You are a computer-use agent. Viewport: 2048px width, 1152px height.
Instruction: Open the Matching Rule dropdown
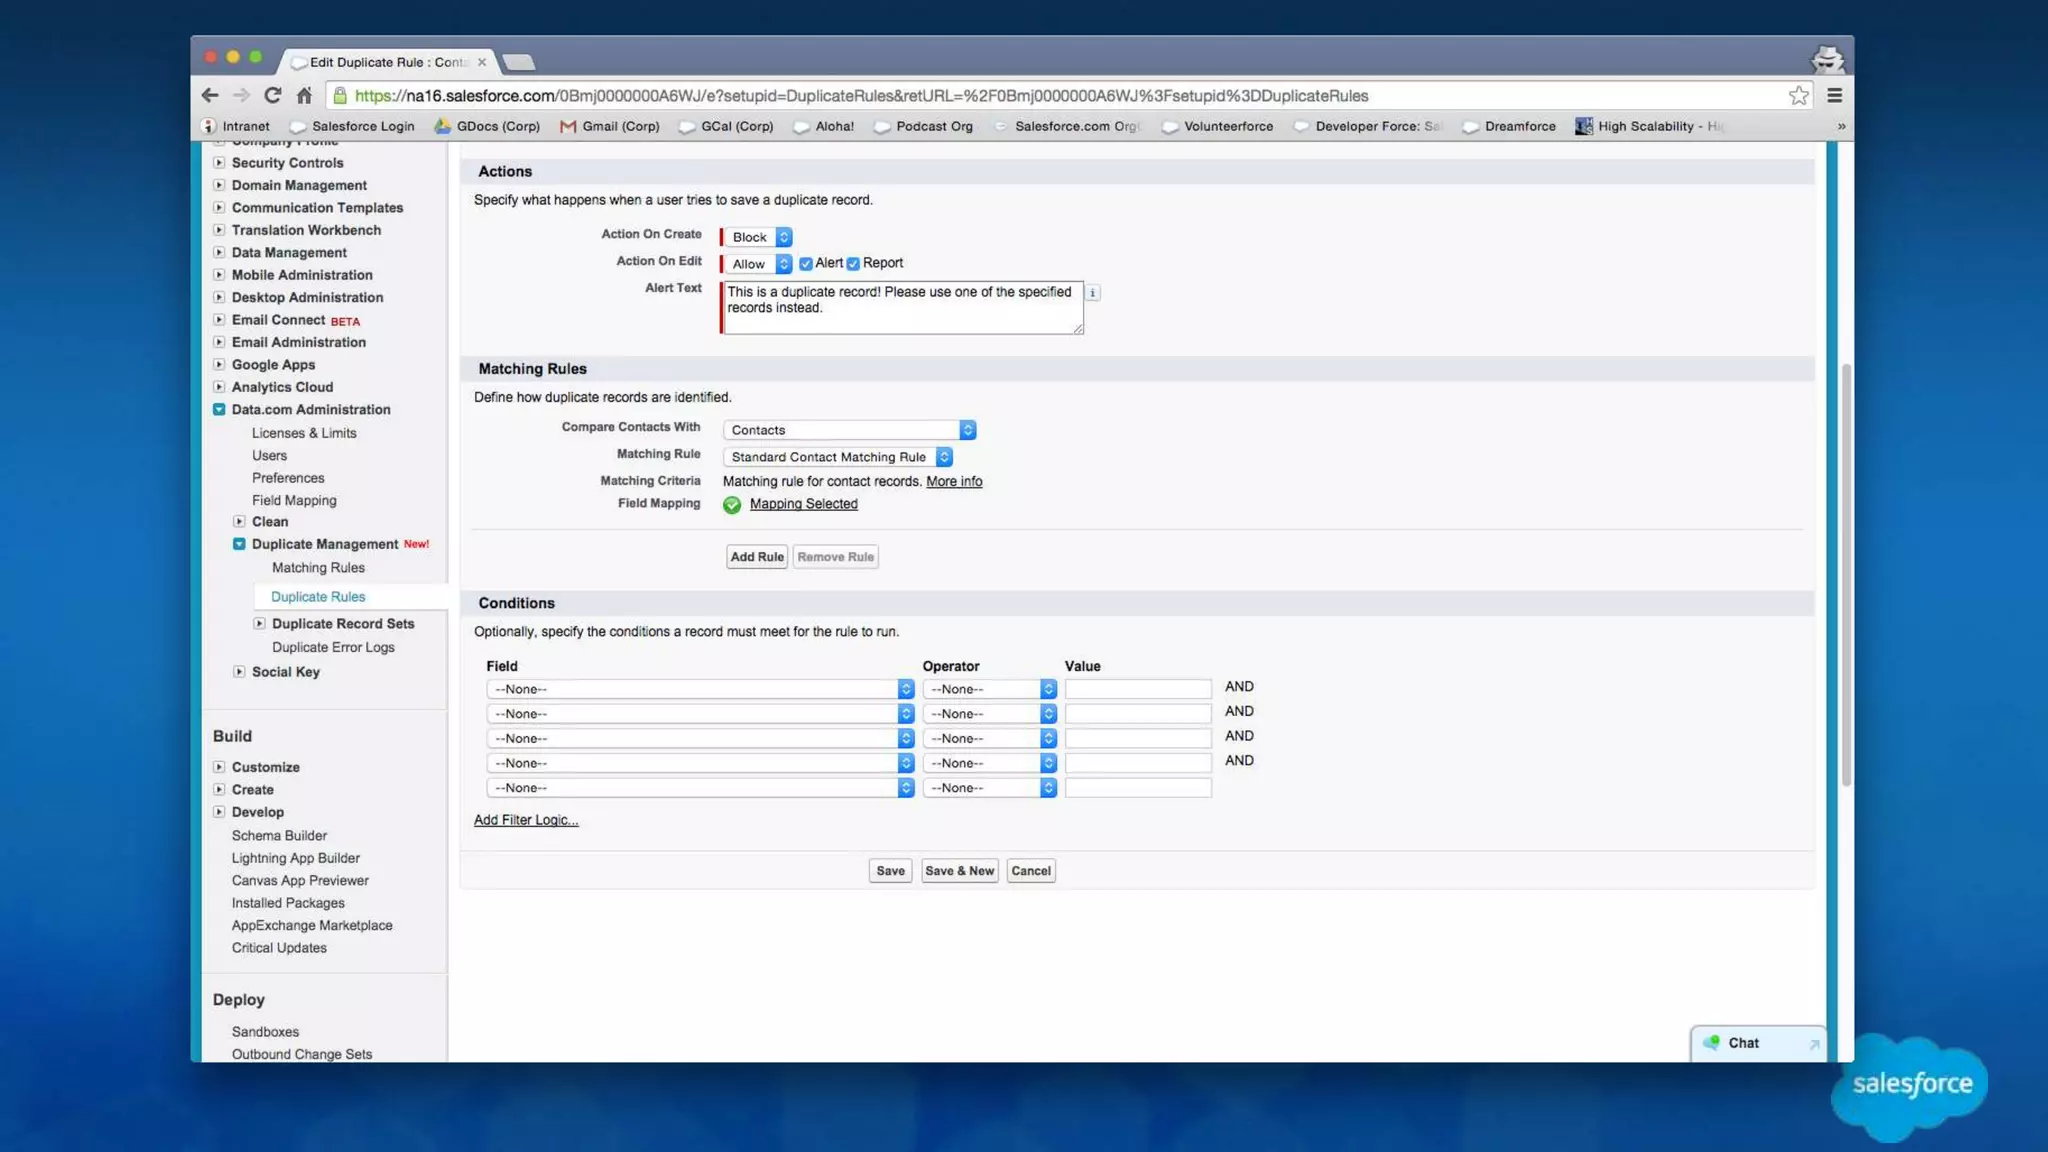pos(837,457)
